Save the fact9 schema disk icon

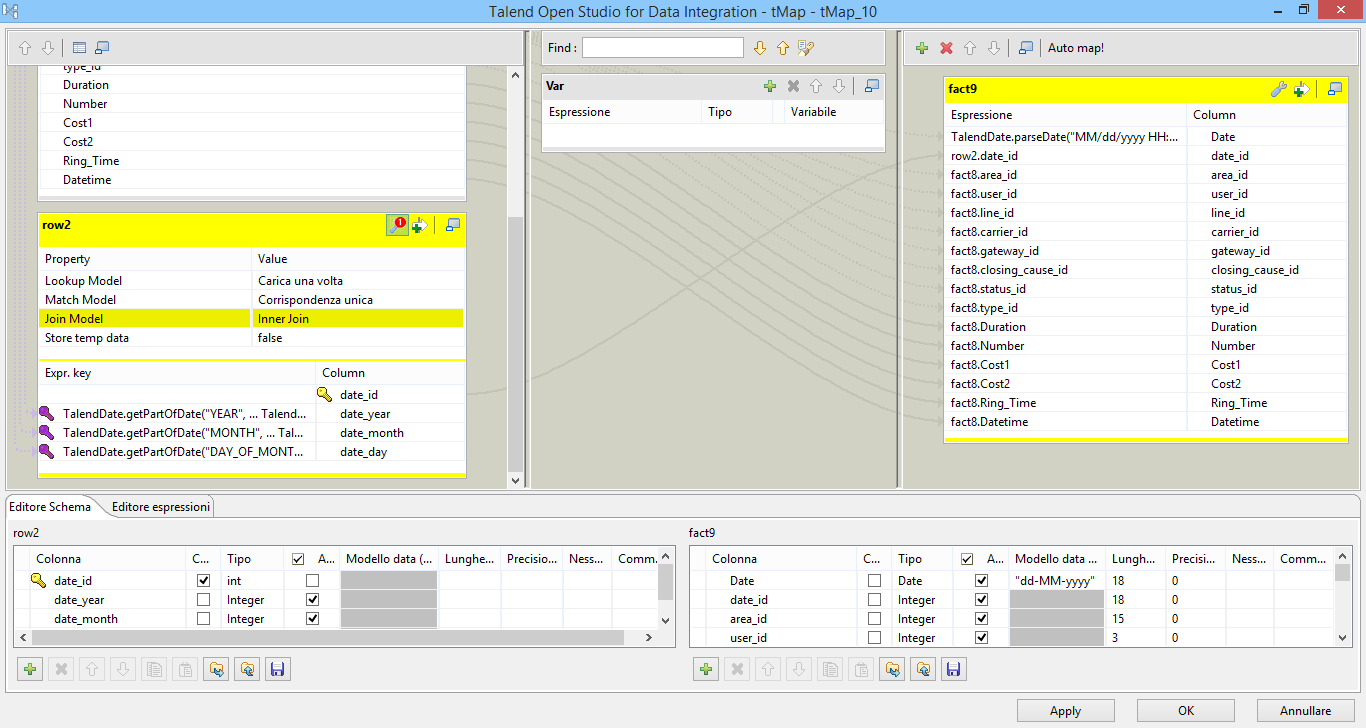(954, 669)
